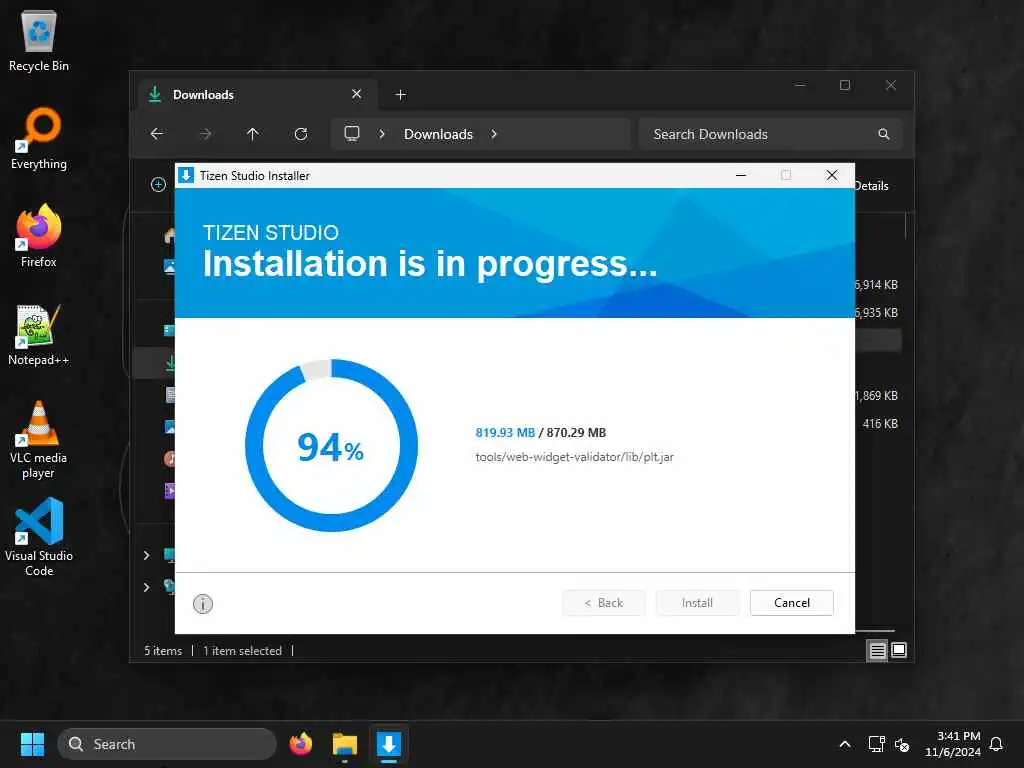Open the Windows Start menu
This screenshot has height=768, width=1024.
pos(32,744)
